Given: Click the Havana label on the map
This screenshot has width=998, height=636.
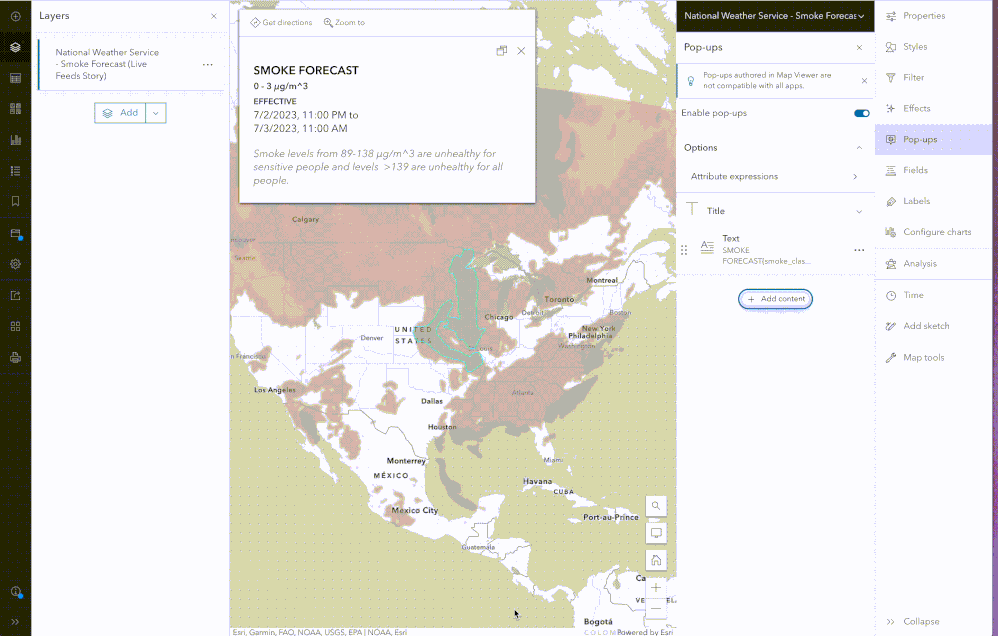Looking at the screenshot, I should coord(537,481).
